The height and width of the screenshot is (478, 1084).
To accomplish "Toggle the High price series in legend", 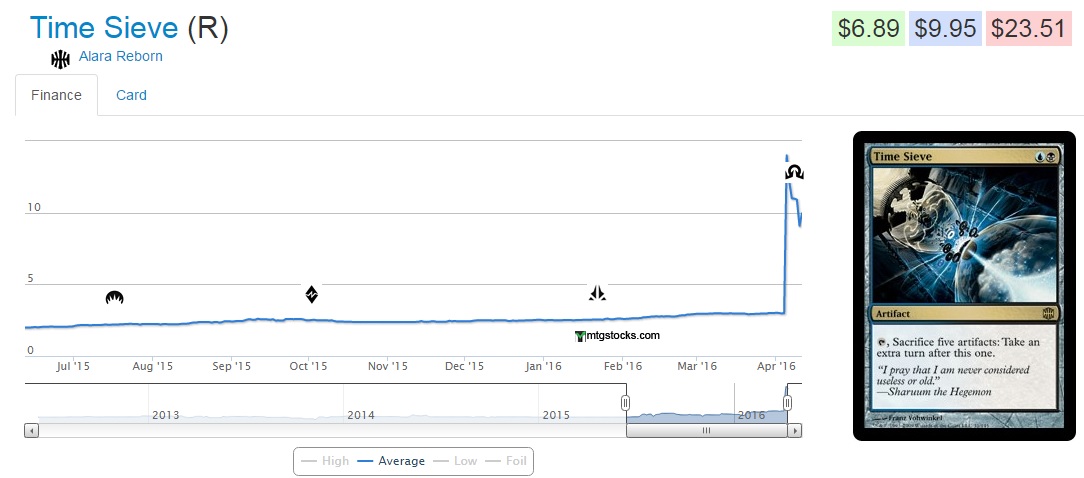I will point(326,461).
